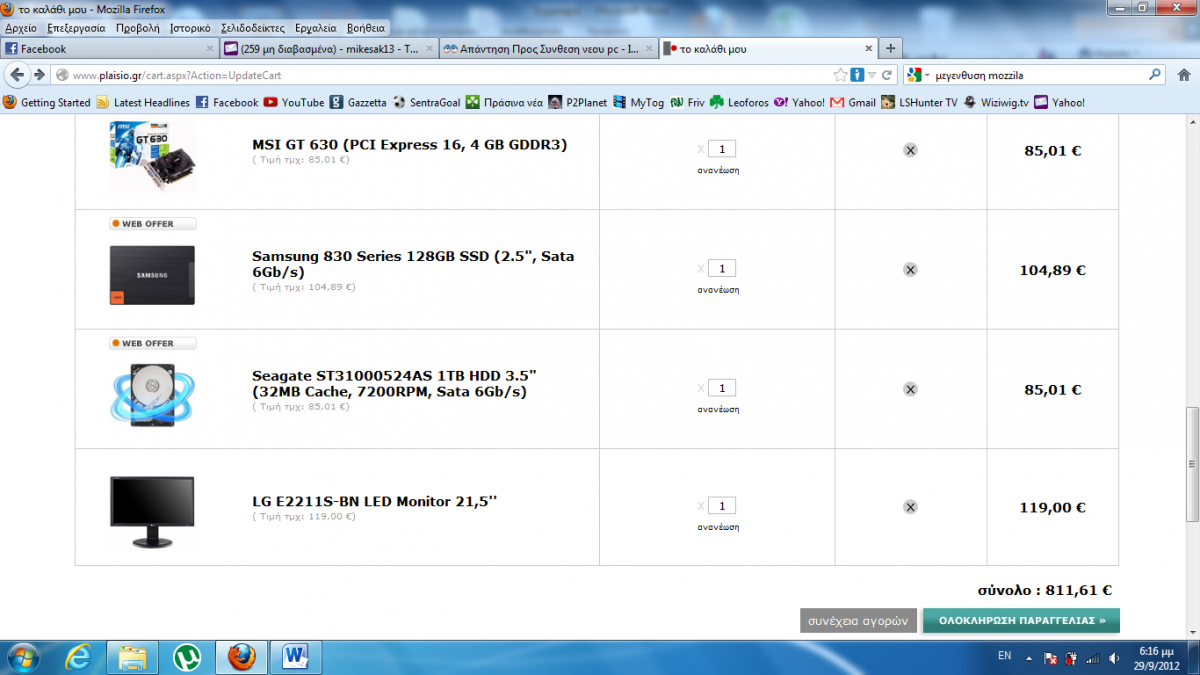The width and height of the screenshot is (1200, 675).
Task: Open the YouTube bookmark
Action: click(294, 102)
